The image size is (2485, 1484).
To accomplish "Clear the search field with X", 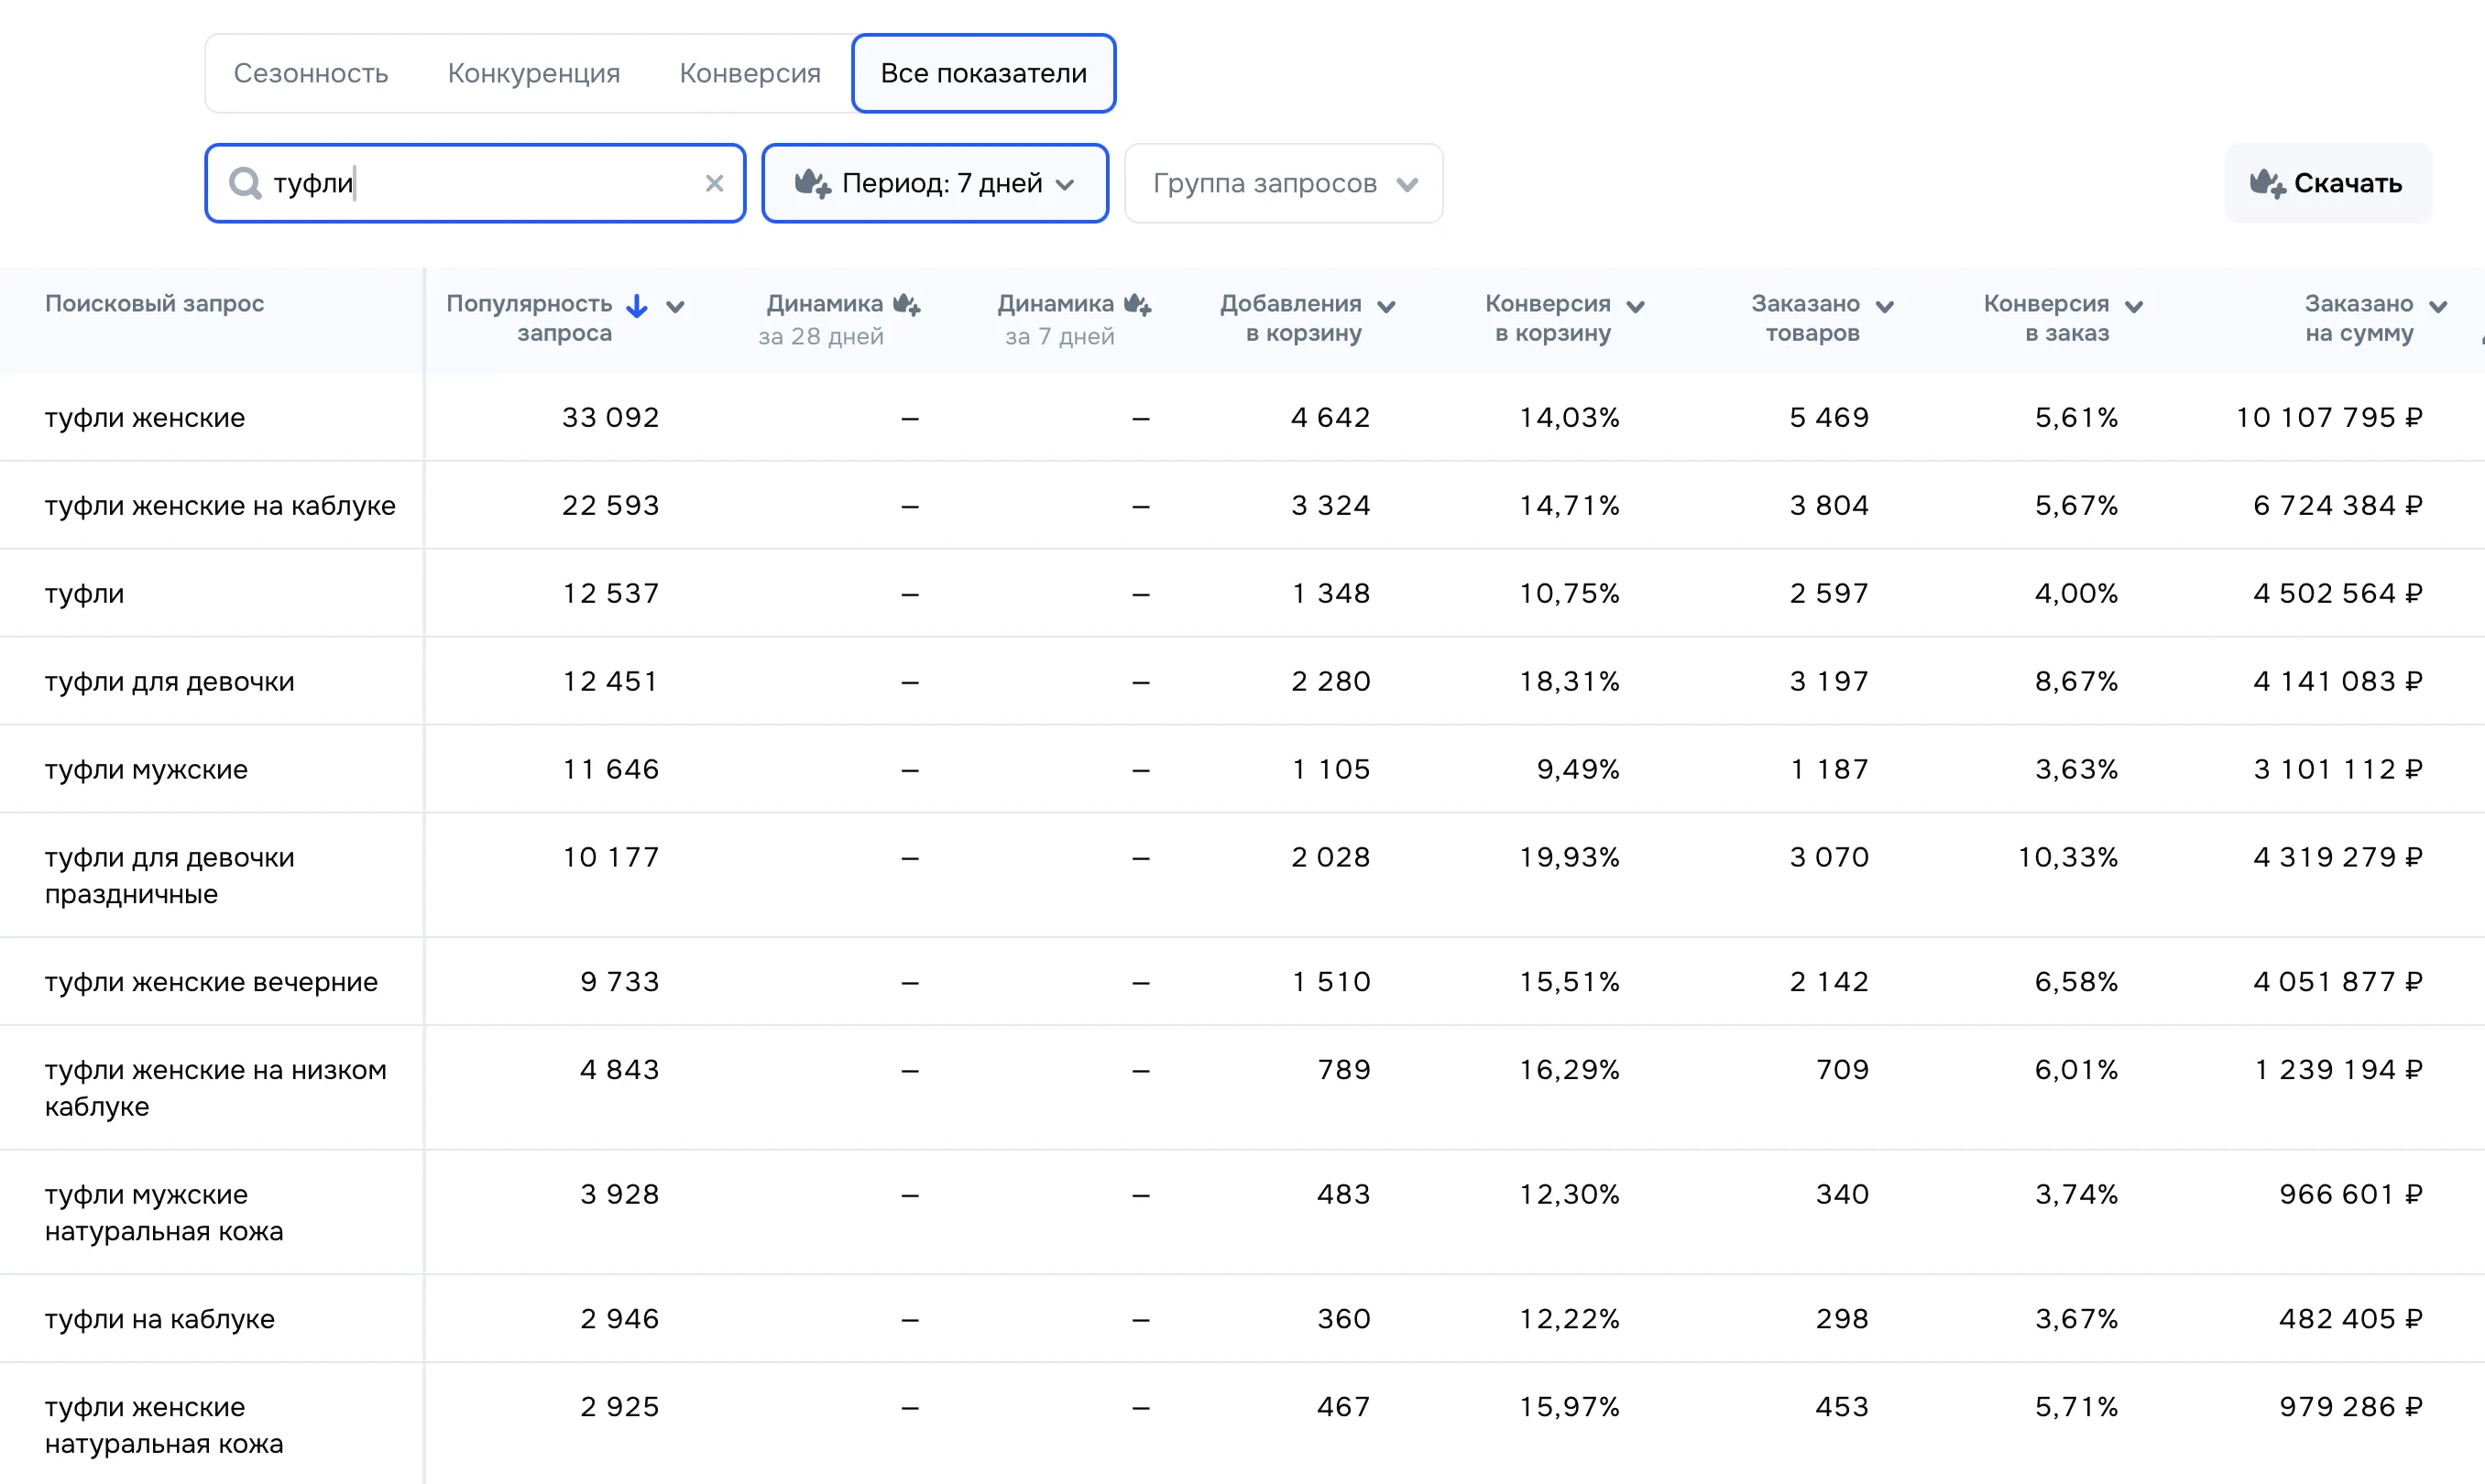I will (714, 183).
